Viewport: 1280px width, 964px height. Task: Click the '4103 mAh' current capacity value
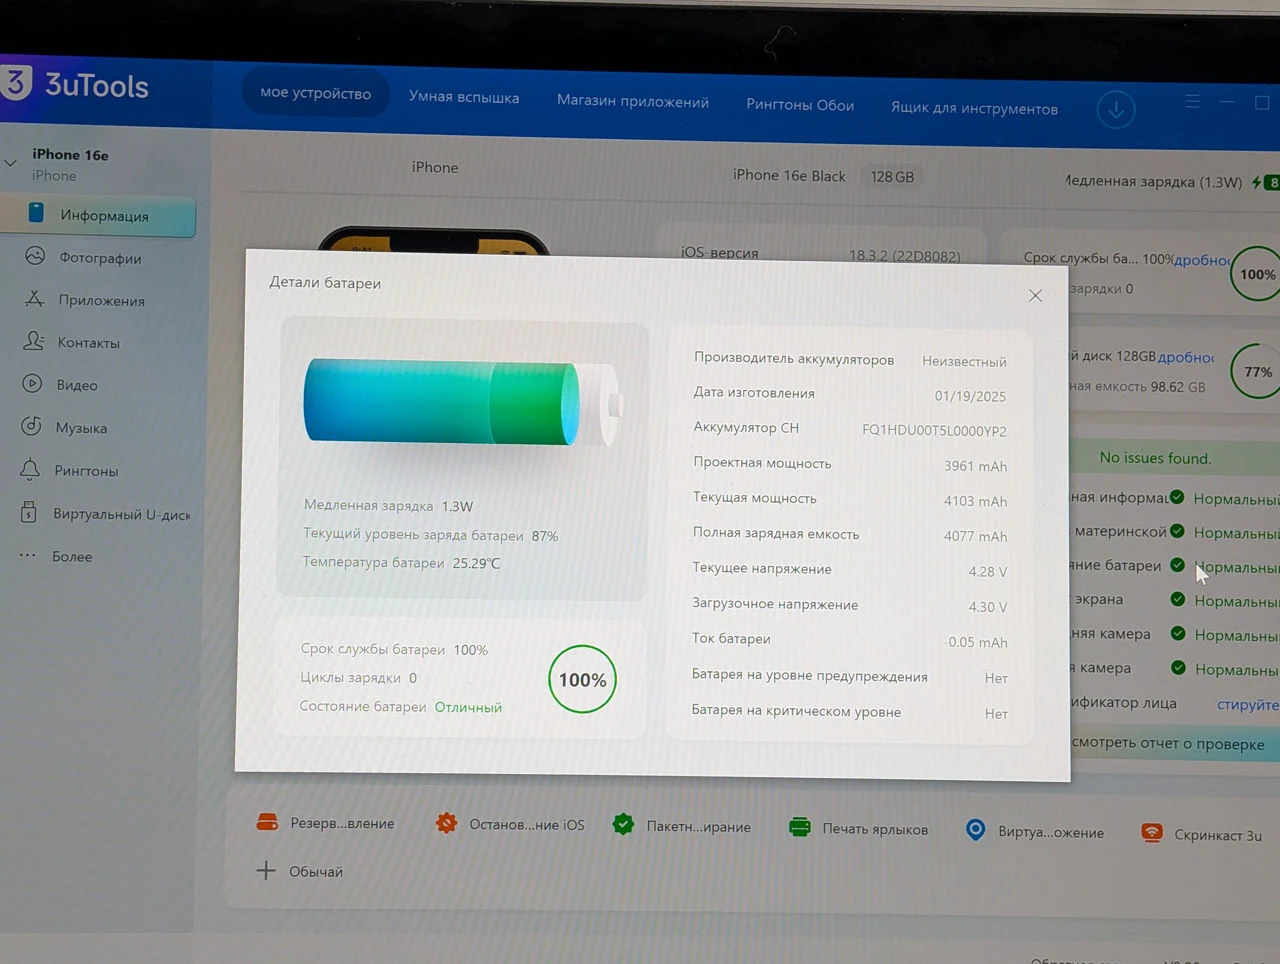pos(975,501)
